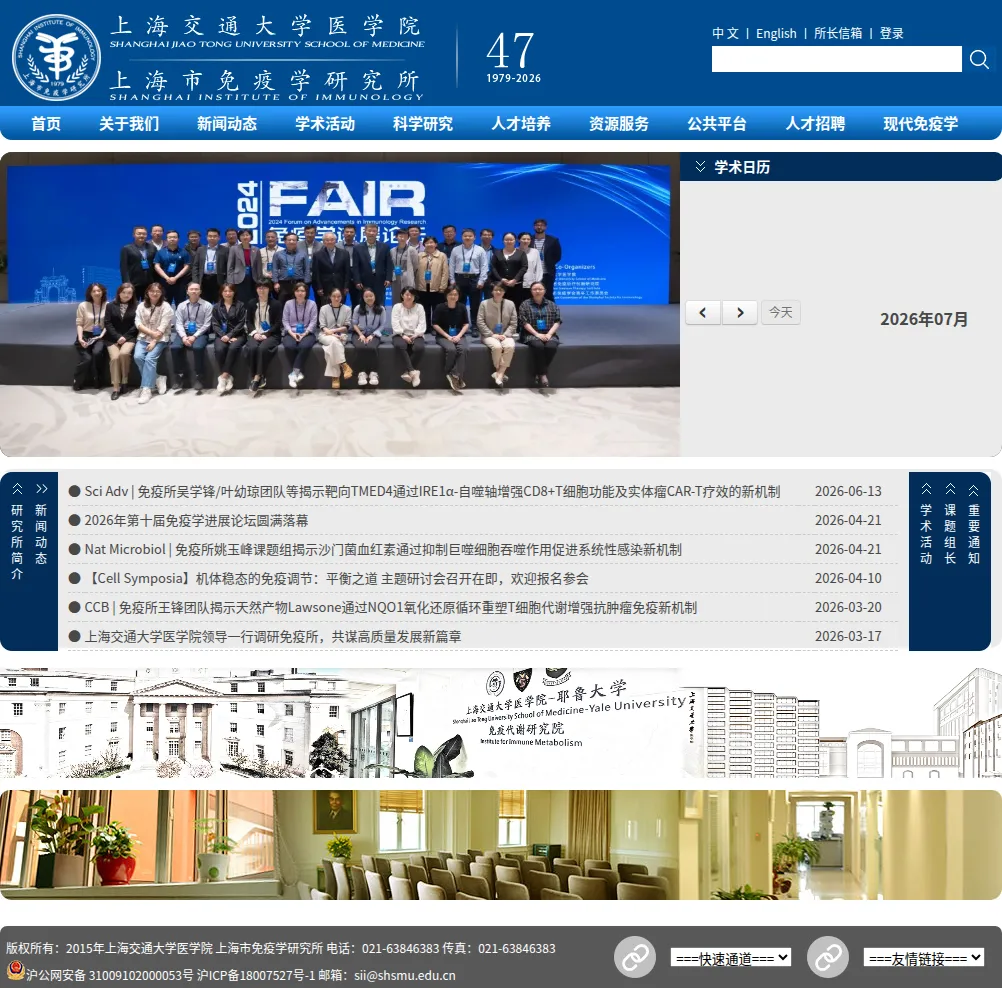
Task: Open the 2026年第十届免疫学进展论坛 news link
Action: (x=196, y=520)
